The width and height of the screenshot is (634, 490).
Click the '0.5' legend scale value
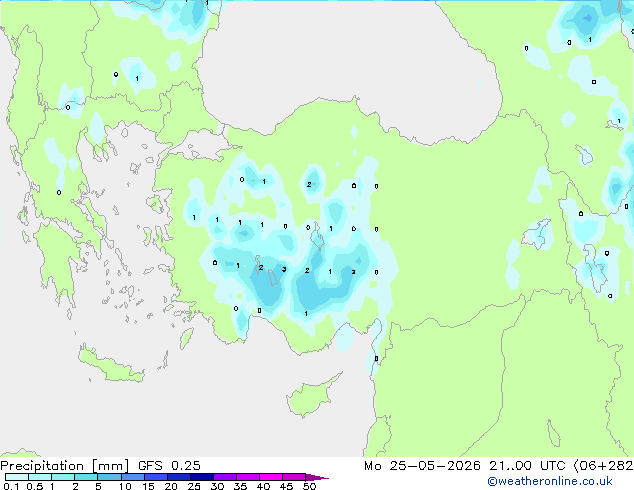pyautogui.click(x=35, y=486)
